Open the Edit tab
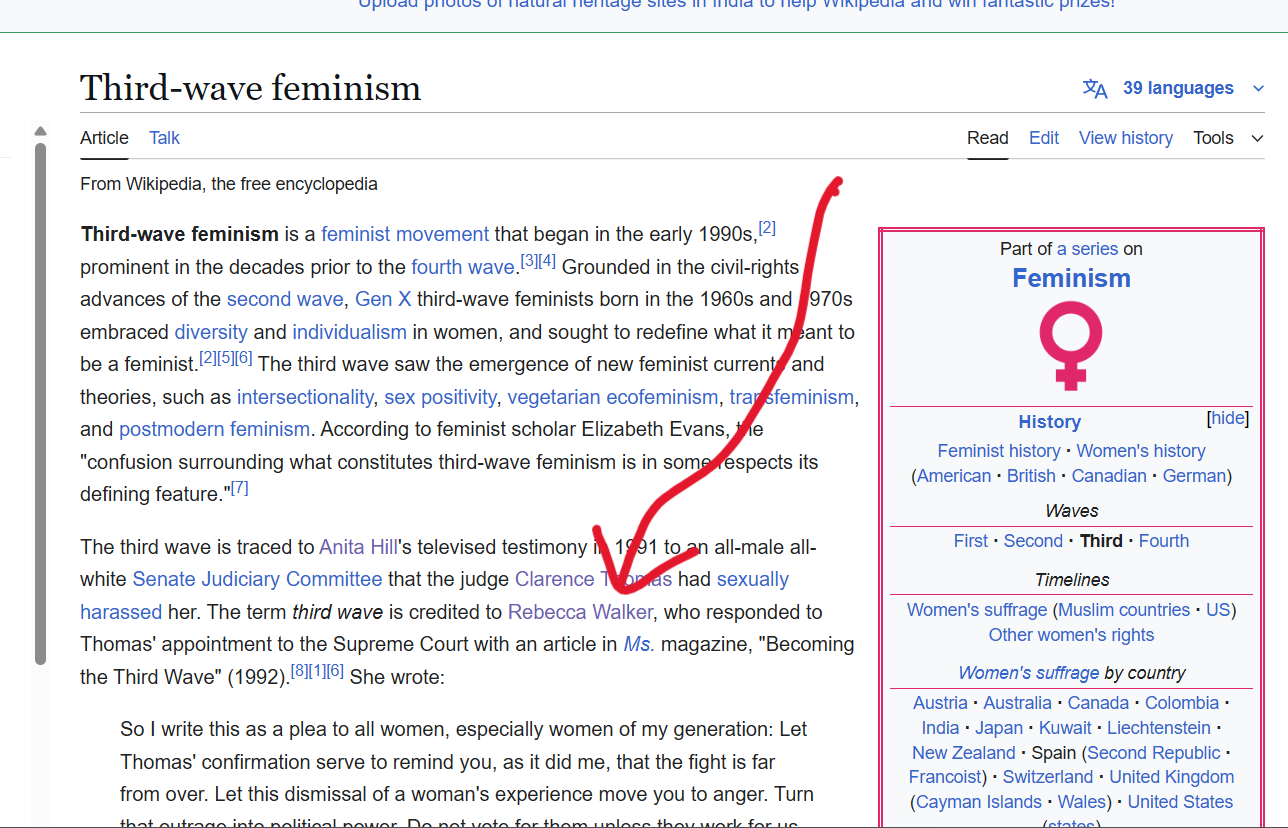The width and height of the screenshot is (1288, 828). (1044, 138)
